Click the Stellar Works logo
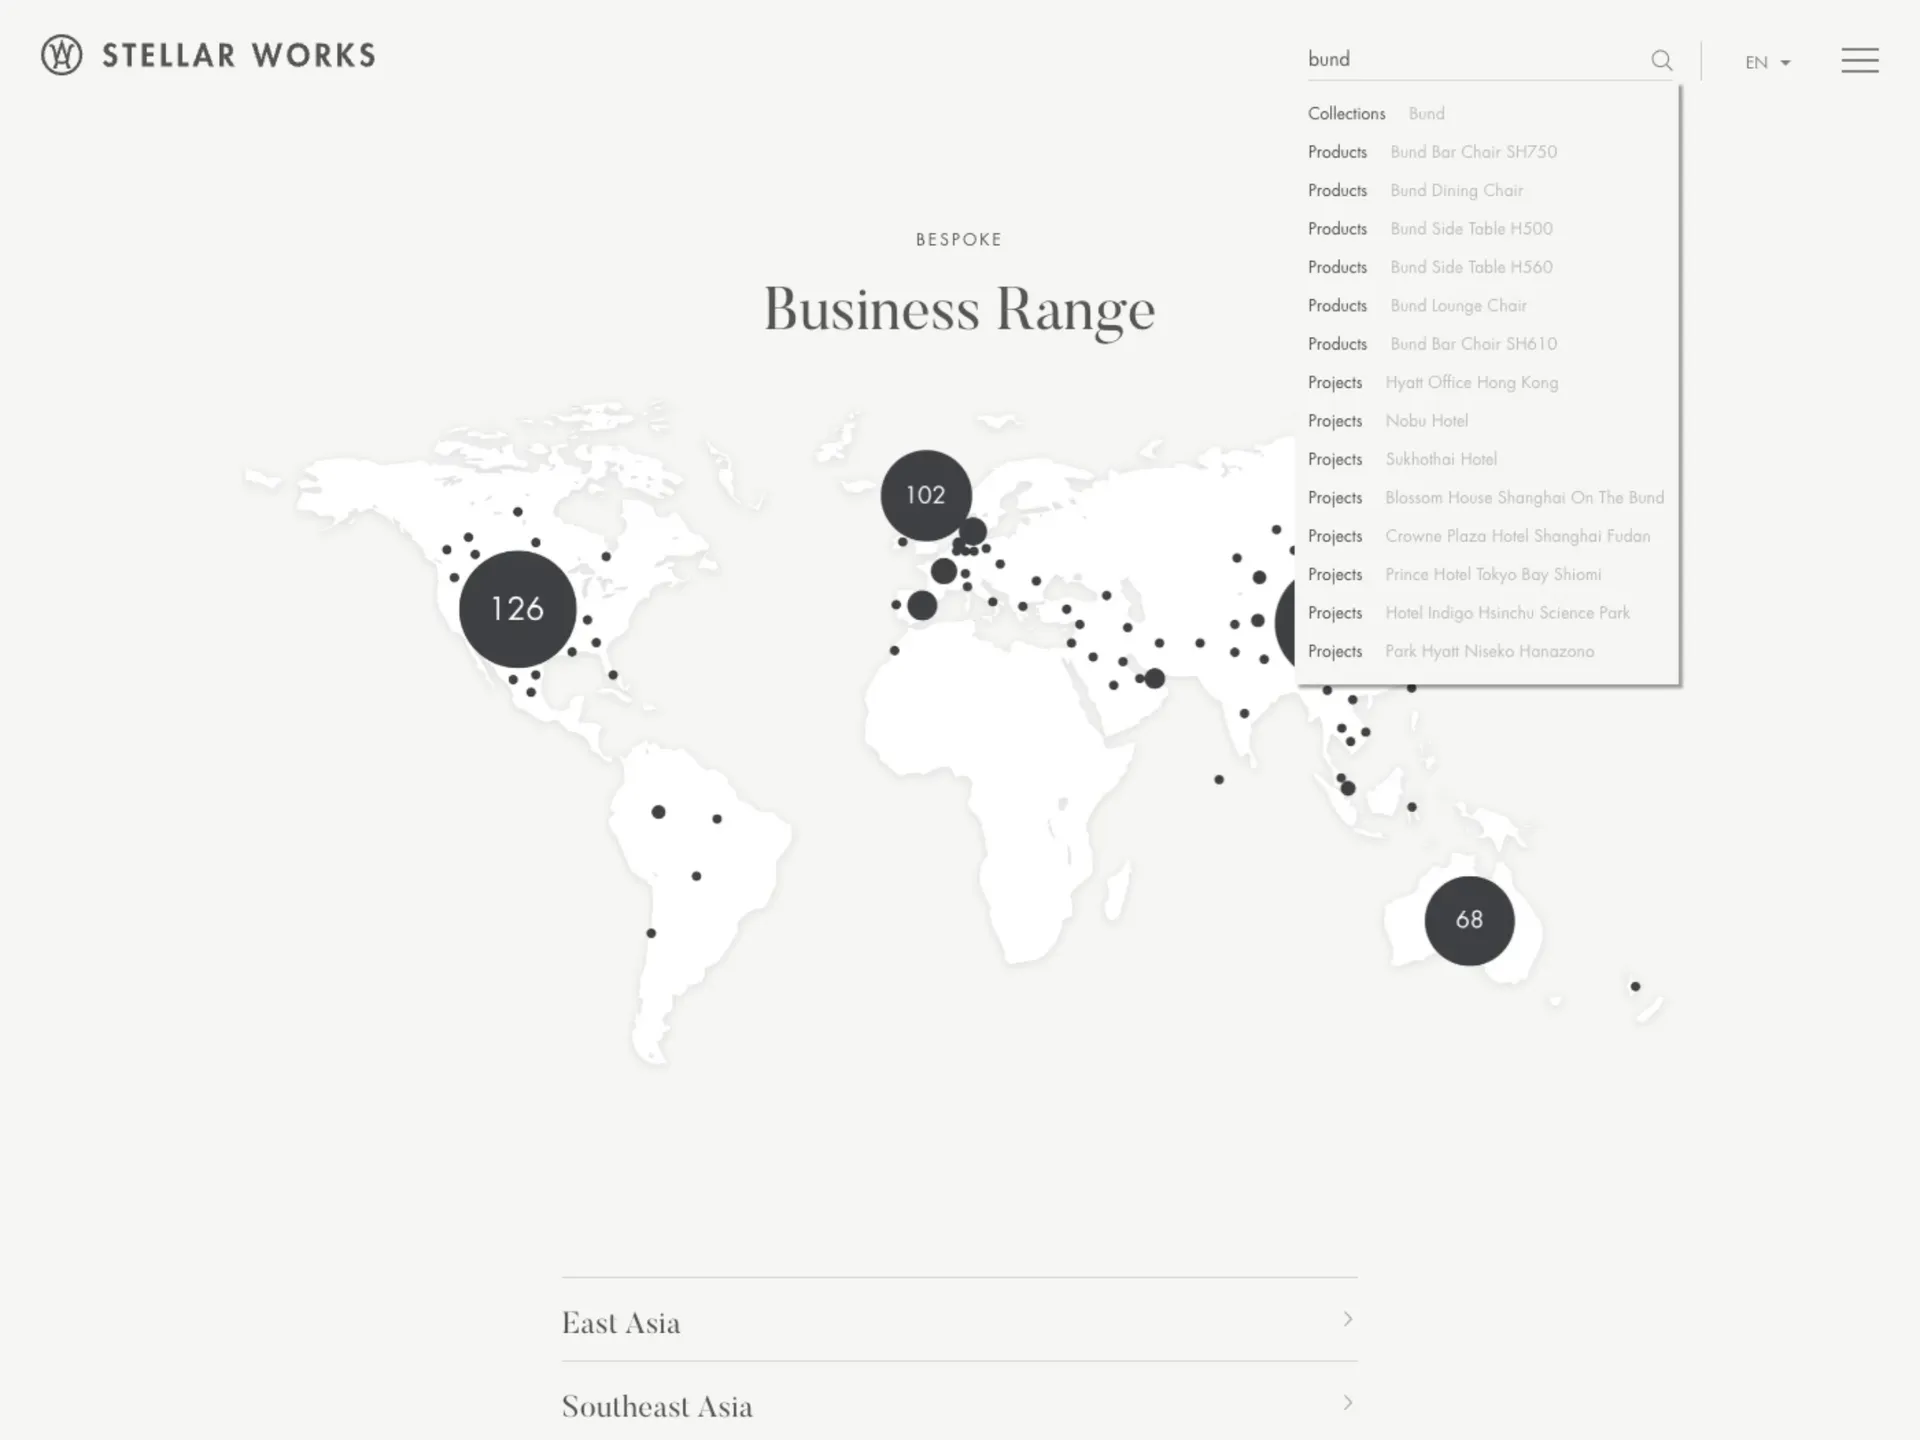This screenshot has height=1440, width=1920. pyautogui.click(x=208, y=56)
